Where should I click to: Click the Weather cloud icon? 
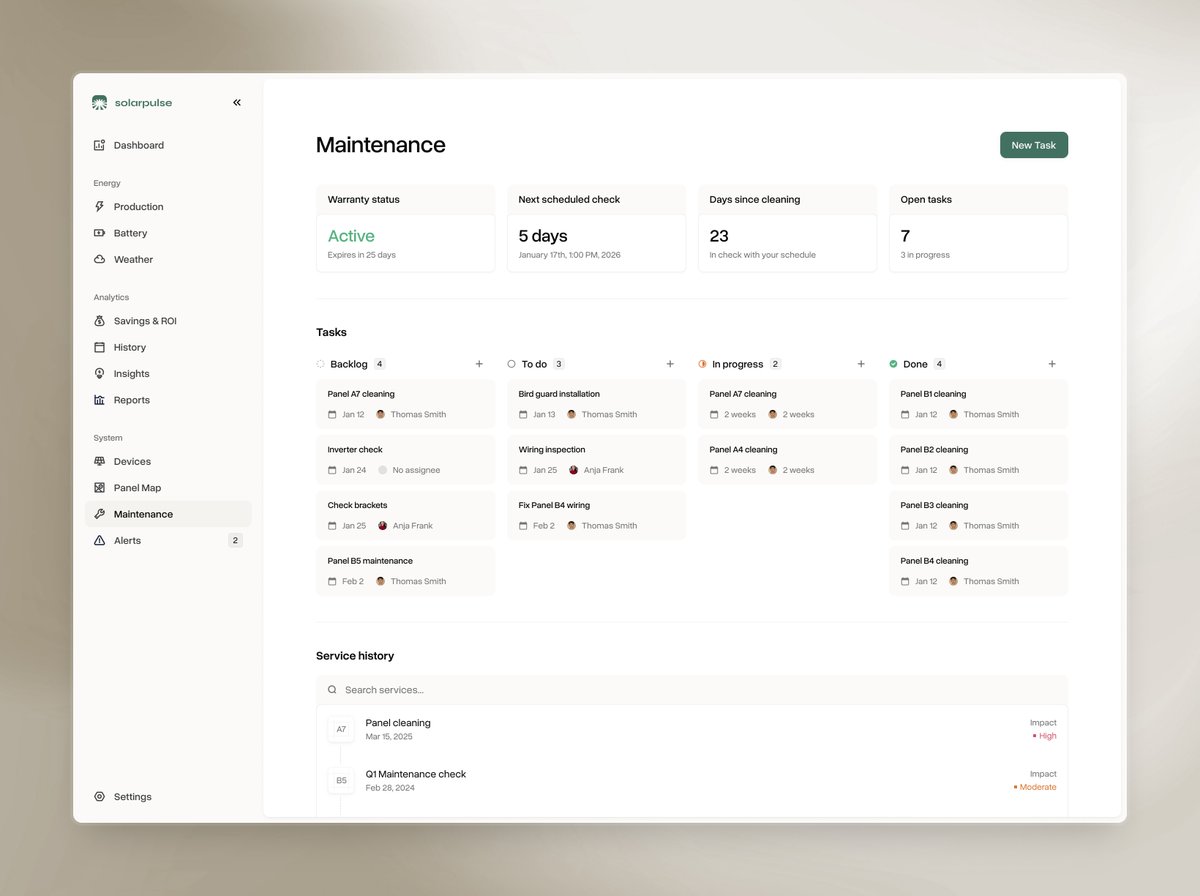[x=99, y=259]
